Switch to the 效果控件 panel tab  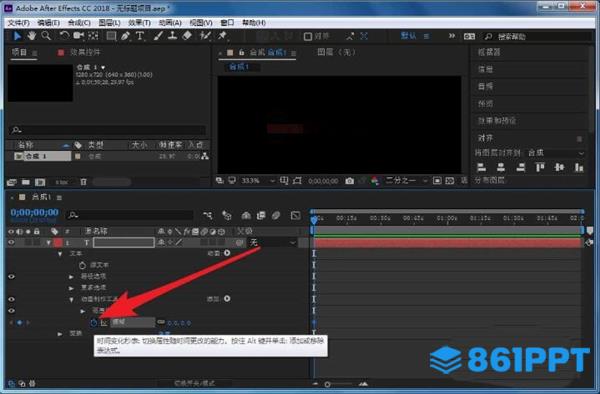click(85, 52)
